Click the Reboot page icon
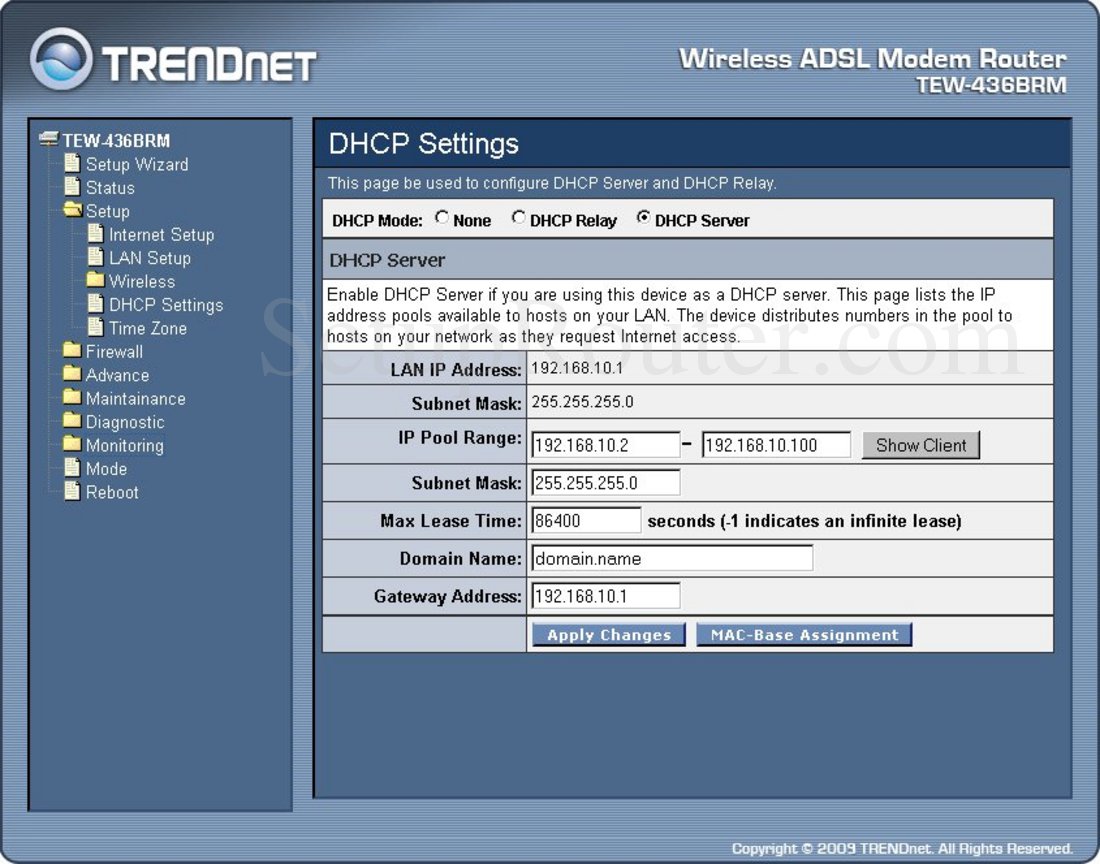This screenshot has height=864, width=1100. (x=72, y=491)
